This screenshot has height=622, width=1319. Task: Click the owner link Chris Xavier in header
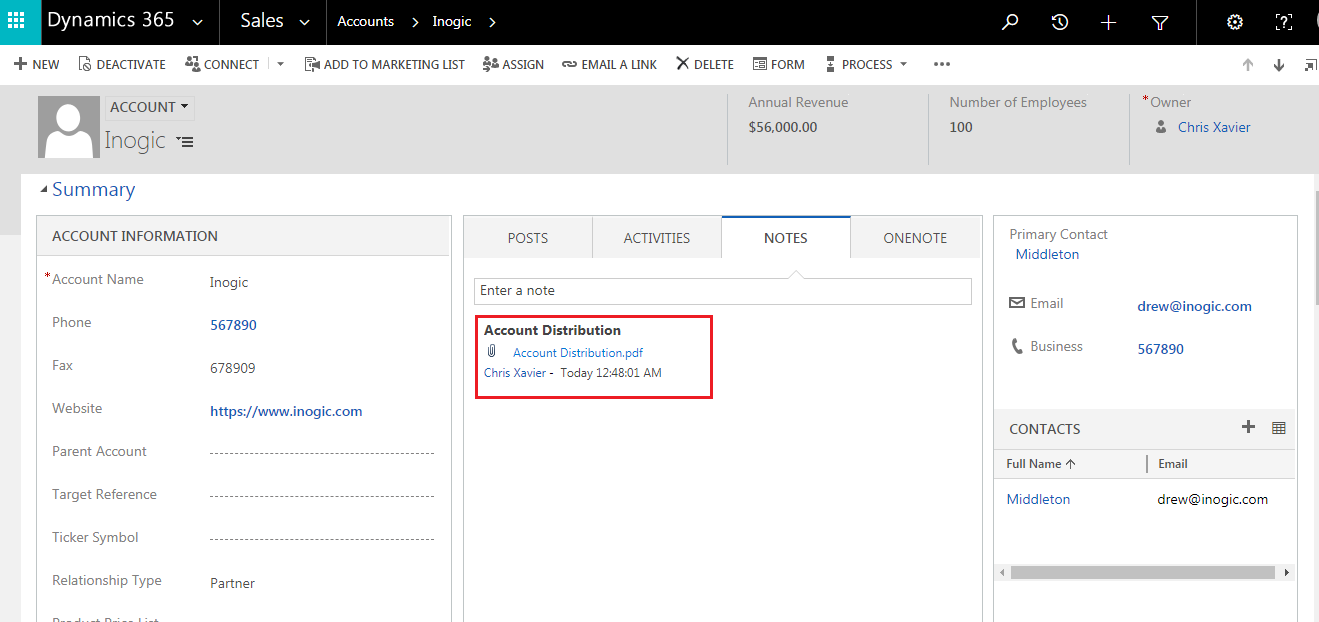coord(1214,127)
